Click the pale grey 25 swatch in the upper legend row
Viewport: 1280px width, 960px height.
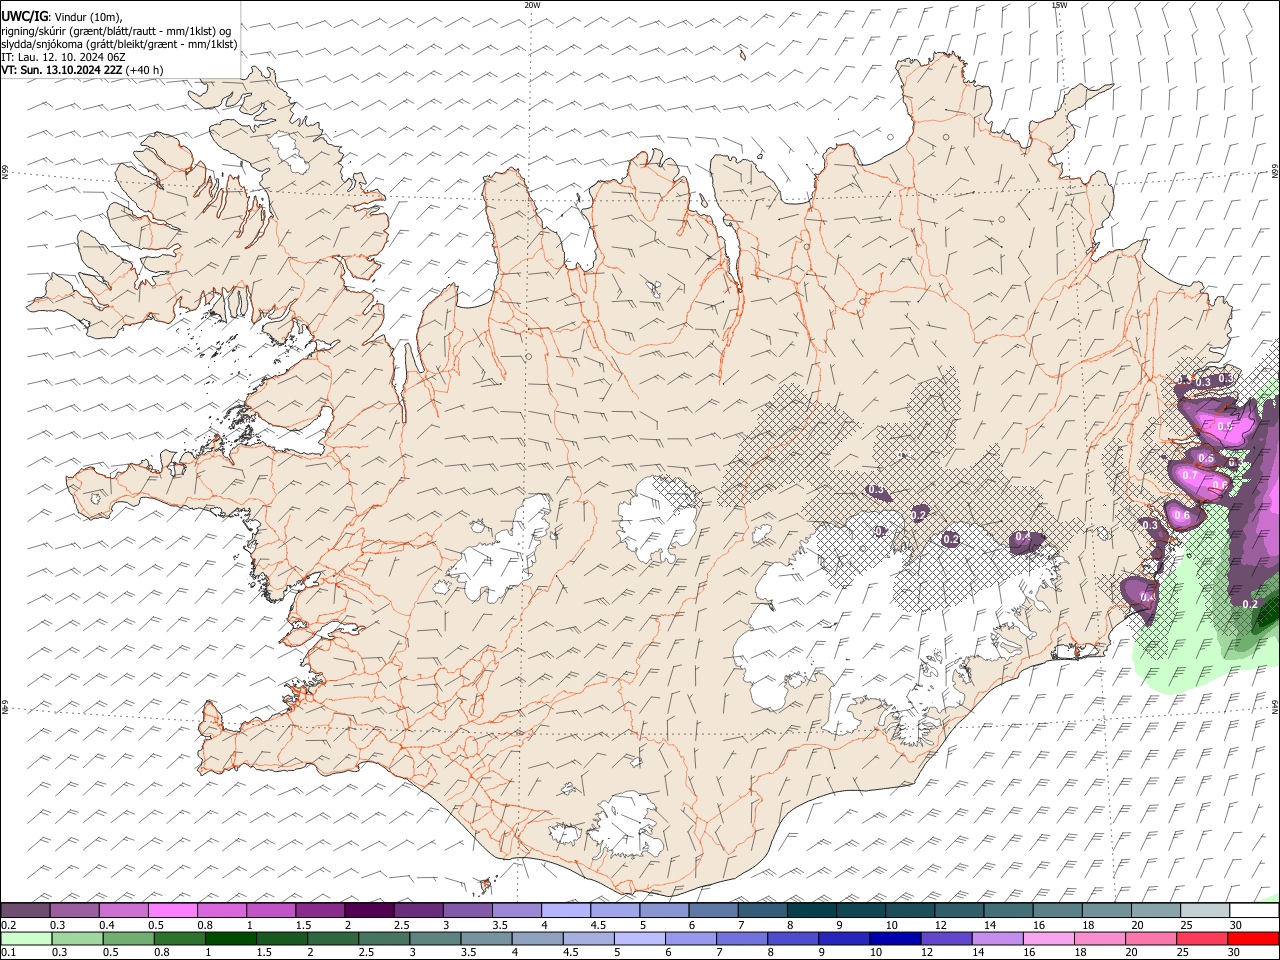click(1204, 911)
